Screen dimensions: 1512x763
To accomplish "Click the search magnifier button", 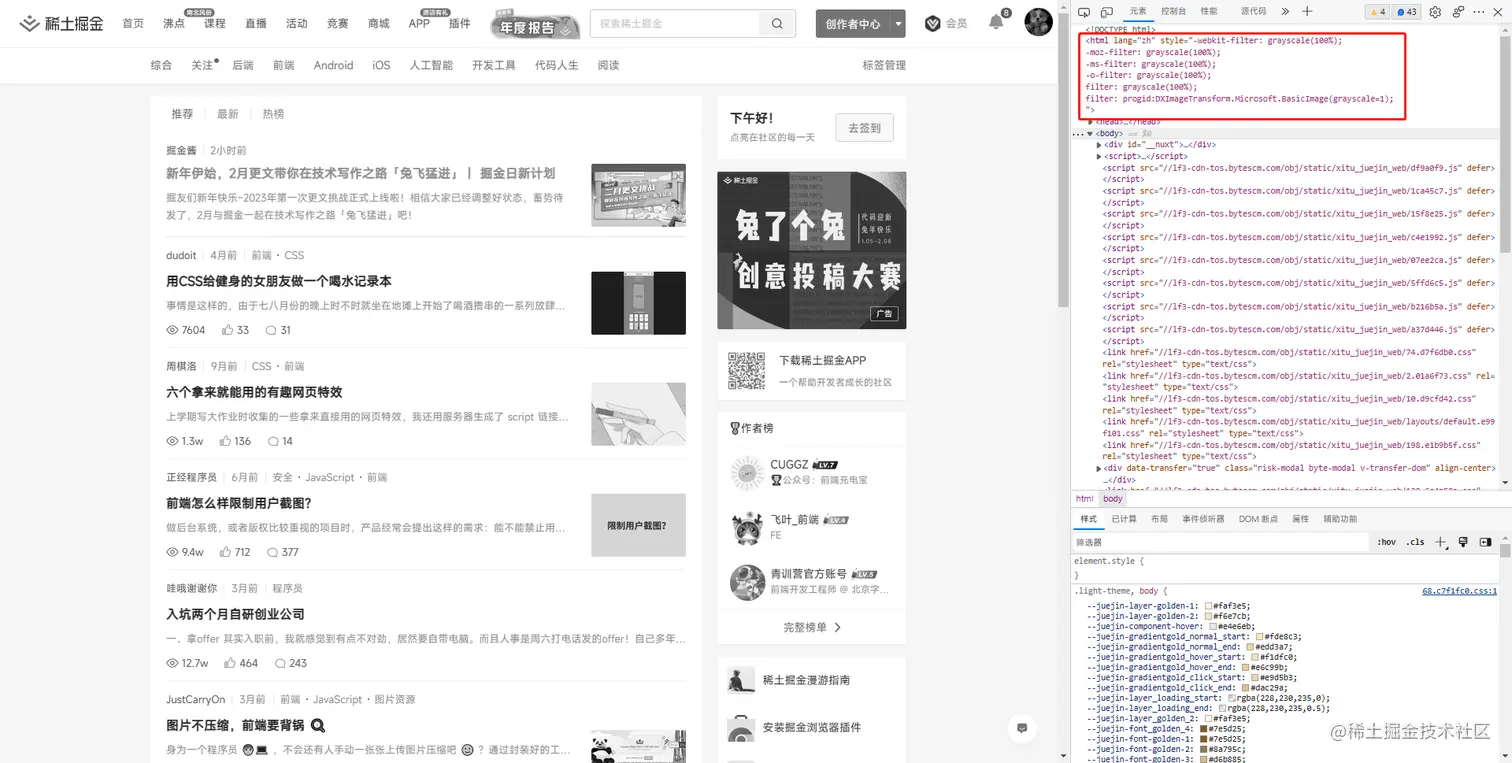I will tap(777, 23).
